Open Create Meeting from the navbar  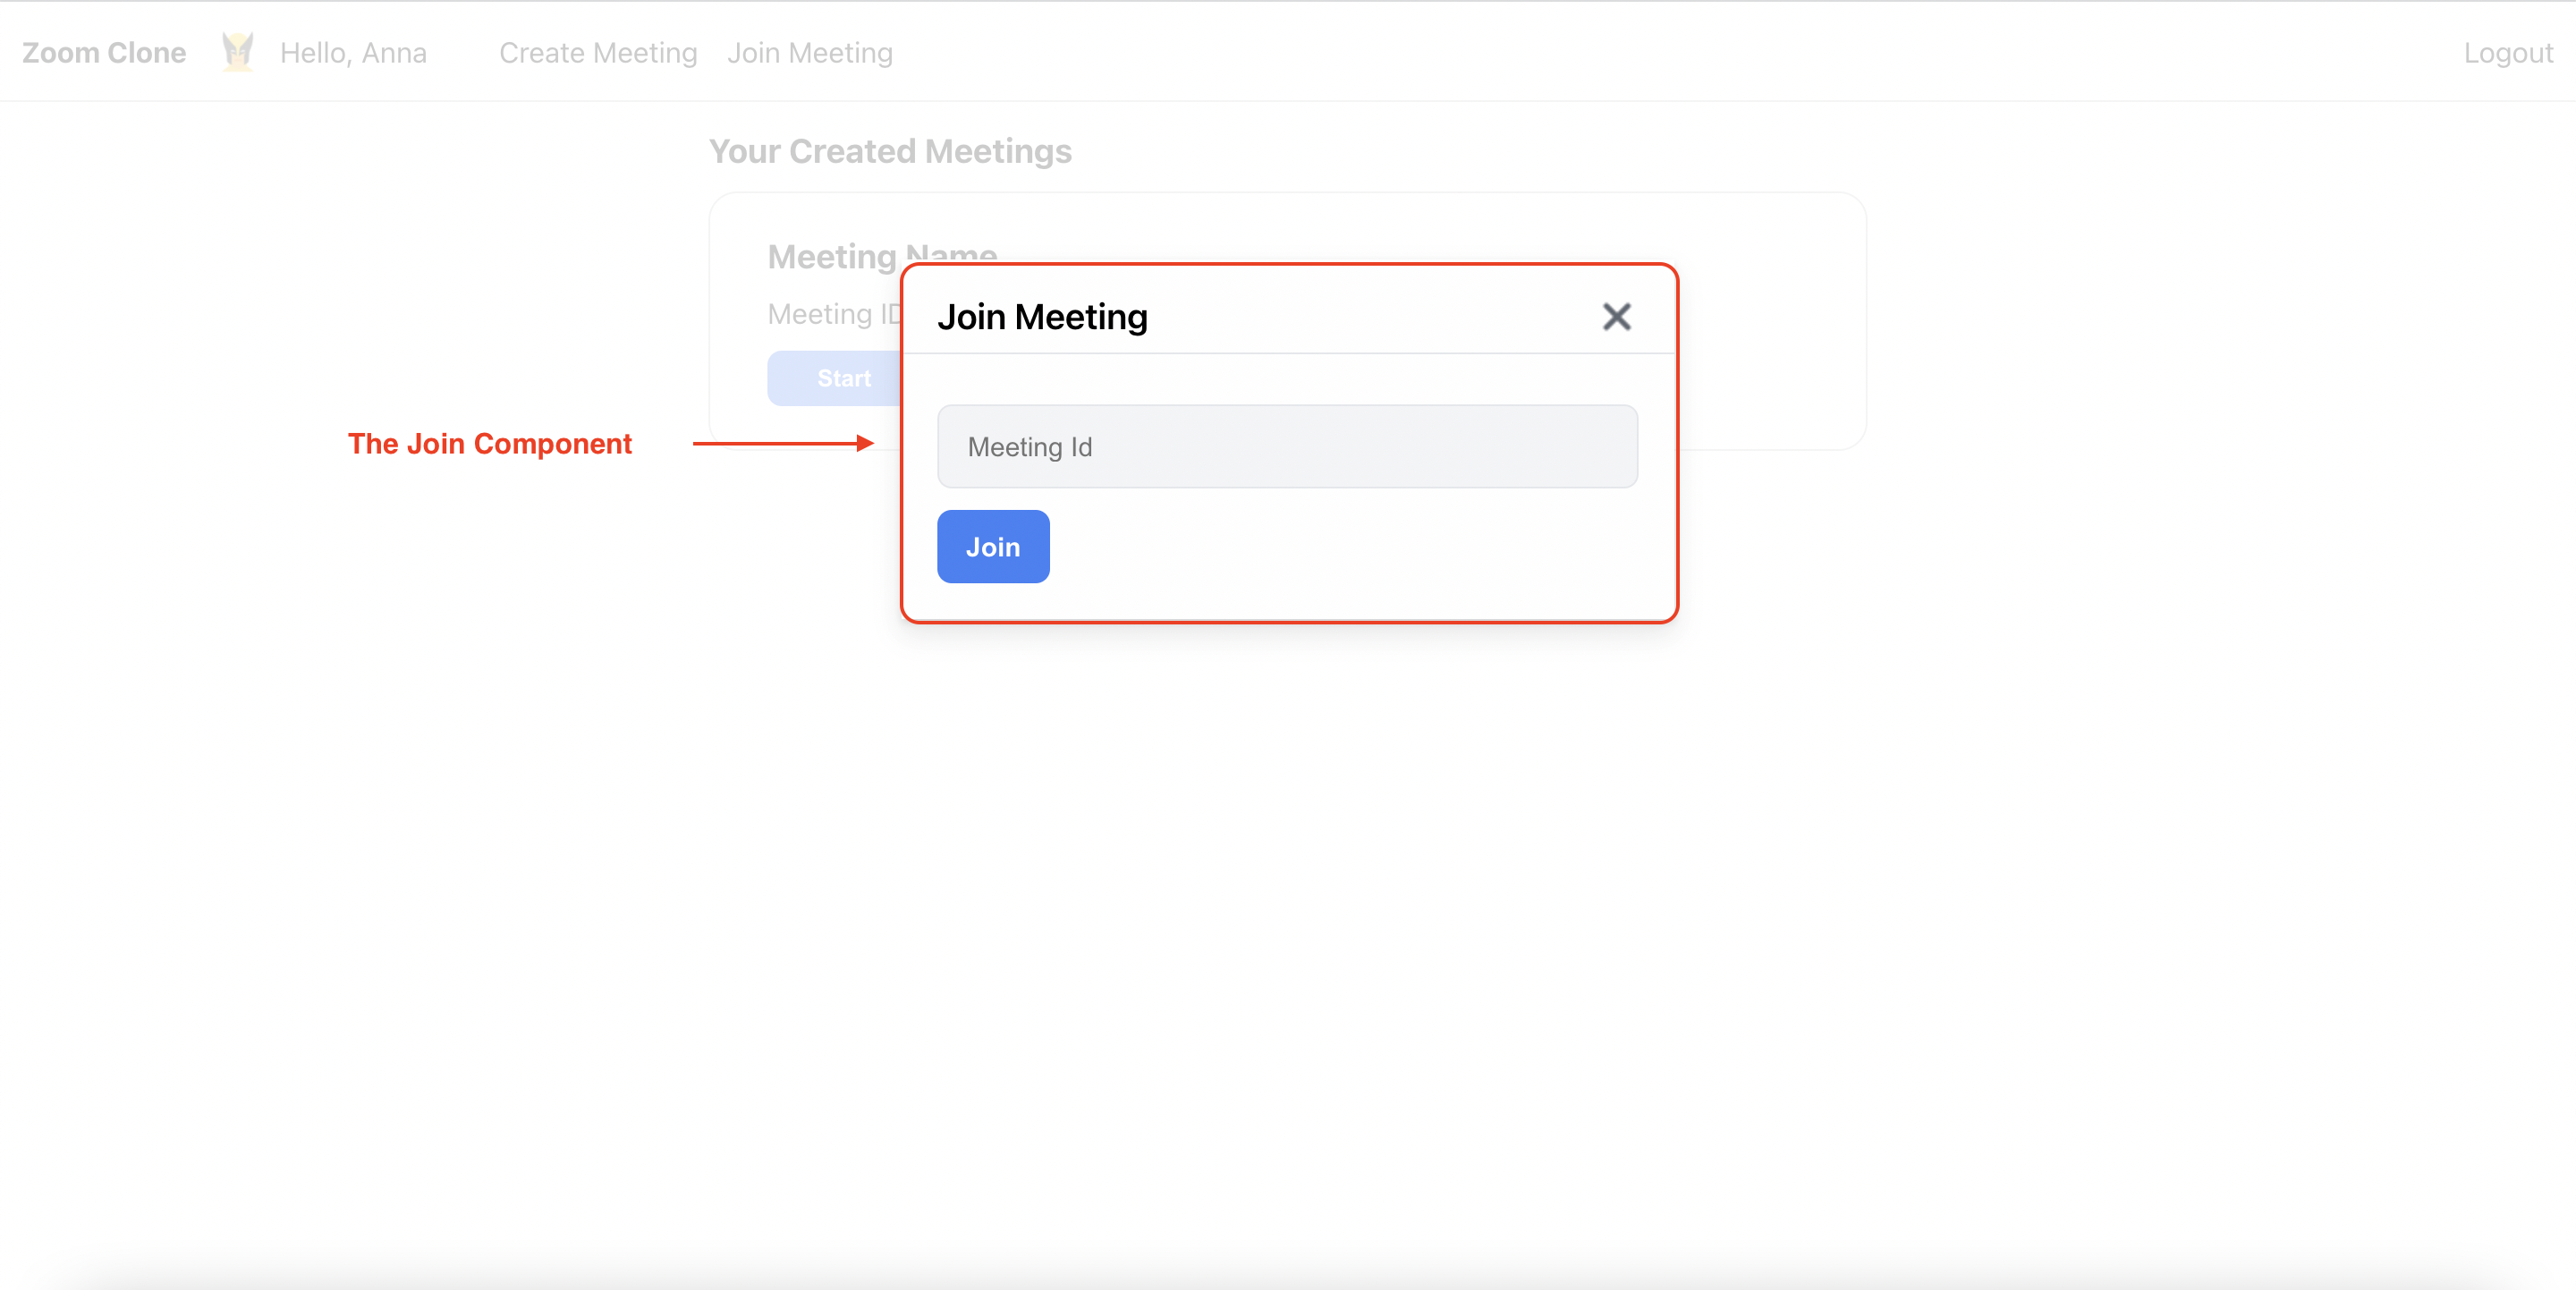pyautogui.click(x=598, y=53)
